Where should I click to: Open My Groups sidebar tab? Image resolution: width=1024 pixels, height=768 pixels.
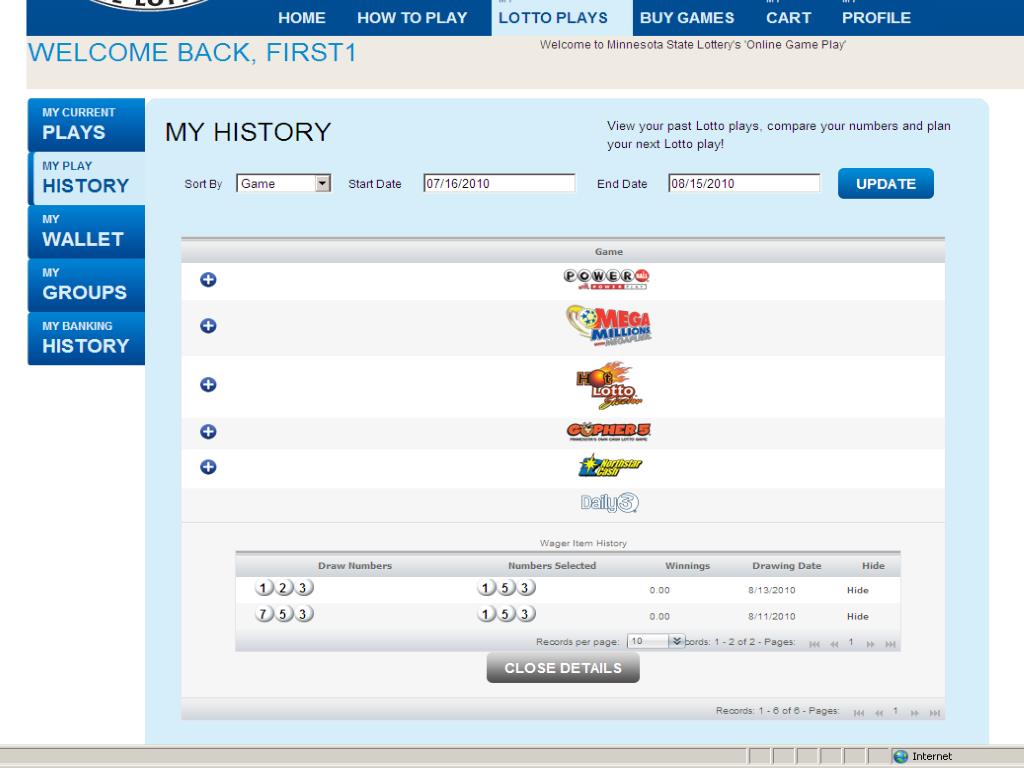pos(86,285)
